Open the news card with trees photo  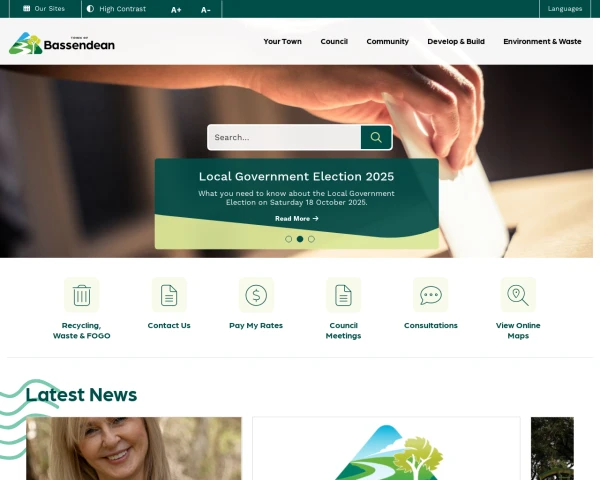[552, 449]
